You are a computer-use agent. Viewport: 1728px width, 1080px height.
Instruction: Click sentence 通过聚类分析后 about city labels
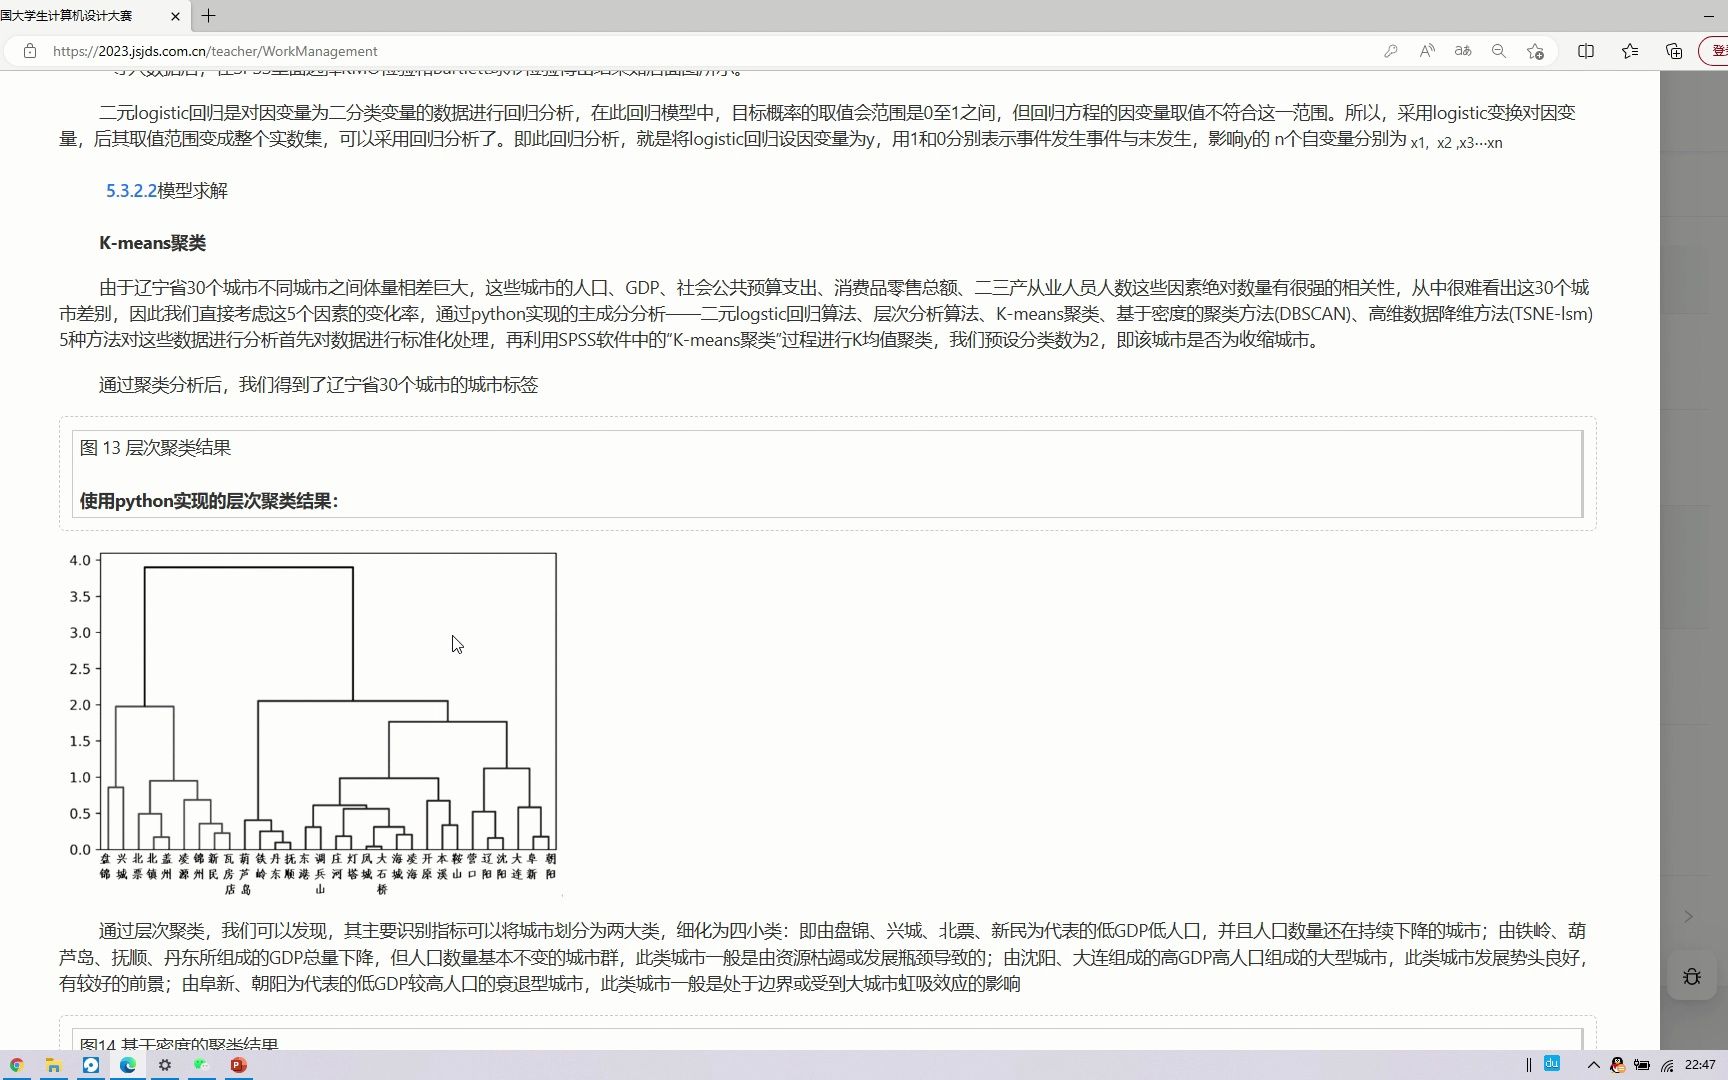[x=318, y=385]
